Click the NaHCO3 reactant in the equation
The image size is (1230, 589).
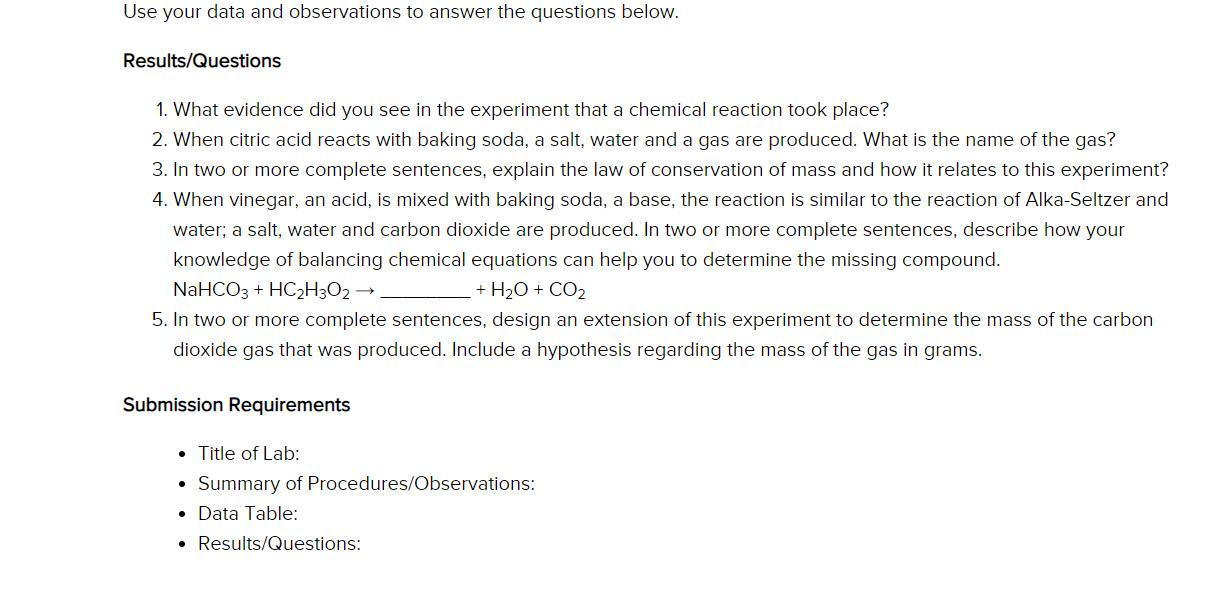click(x=210, y=291)
